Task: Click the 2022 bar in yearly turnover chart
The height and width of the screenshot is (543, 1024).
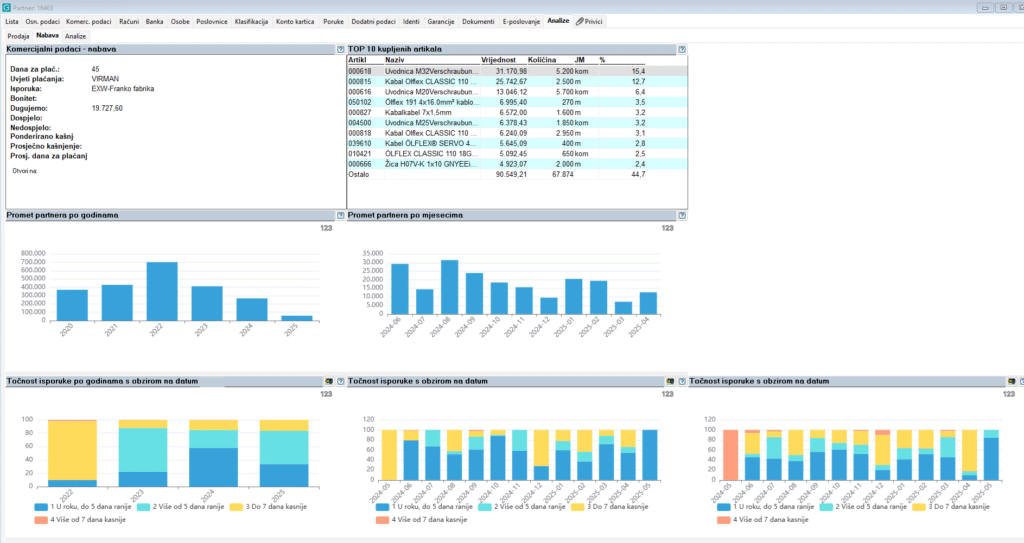Action: click(x=162, y=291)
